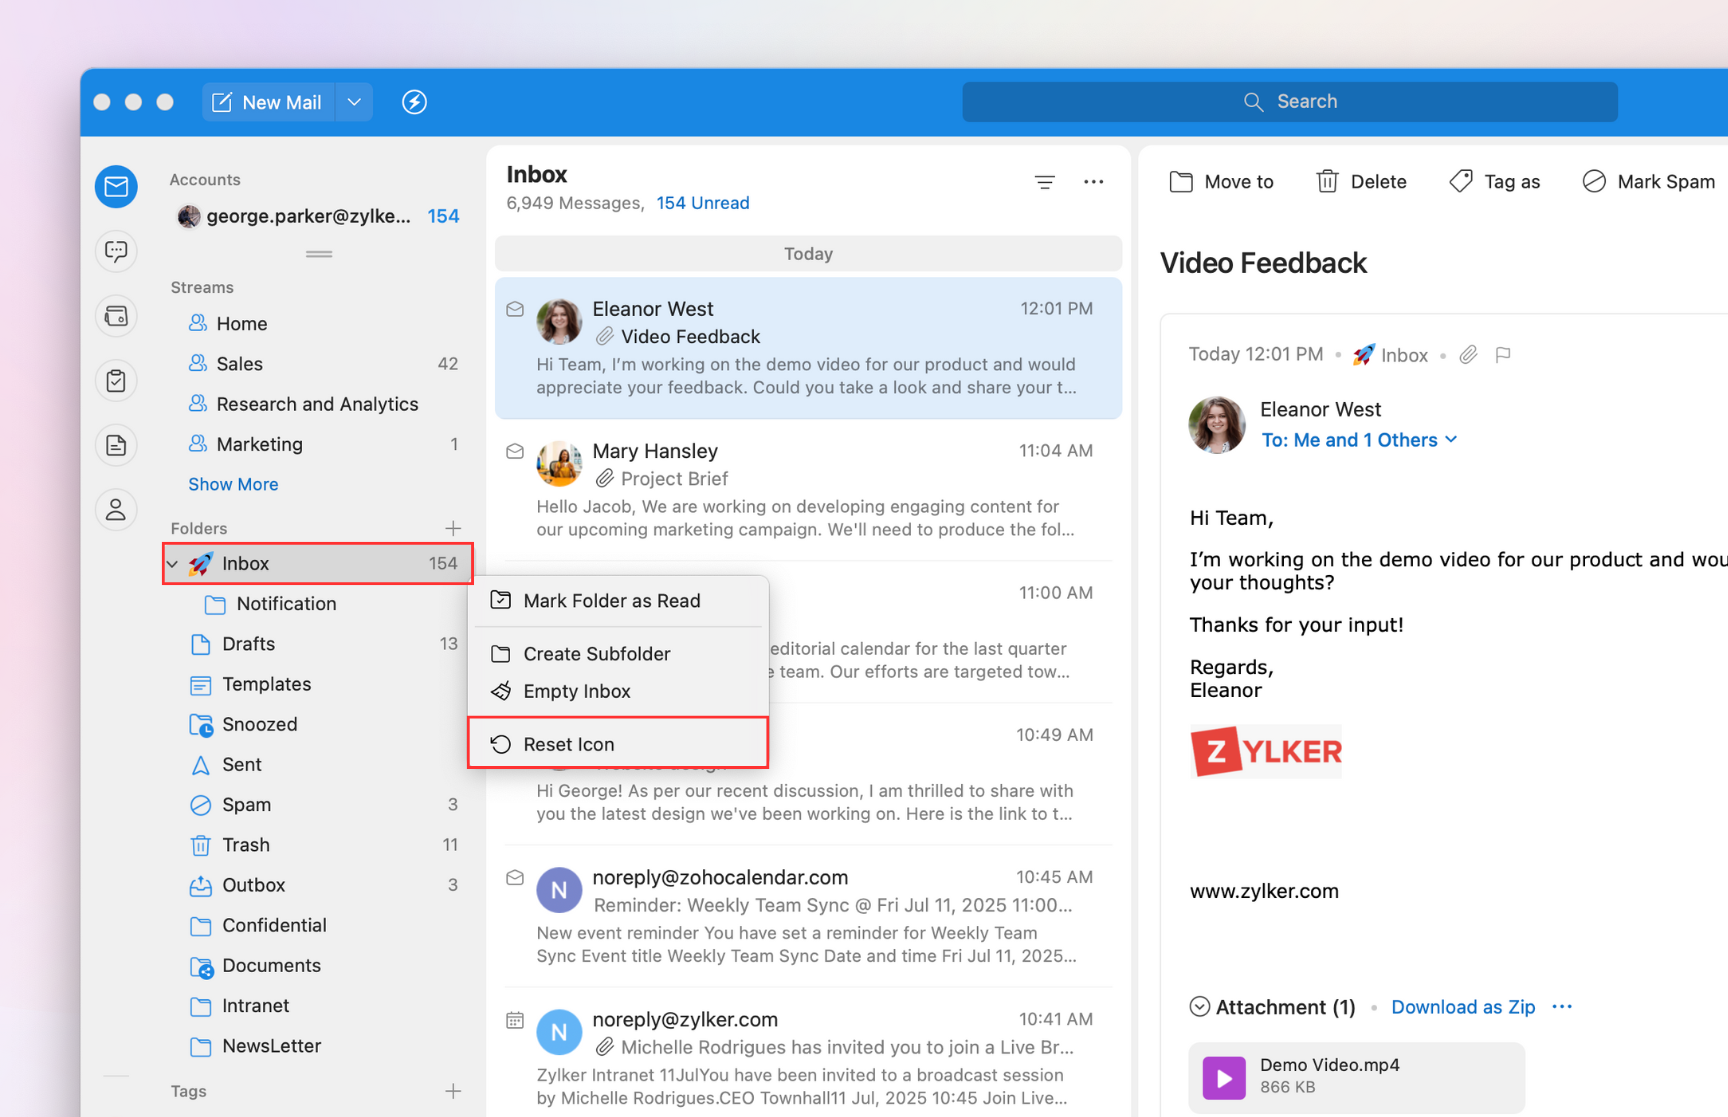Open the Tasks icon in left sidebar

tap(116, 381)
